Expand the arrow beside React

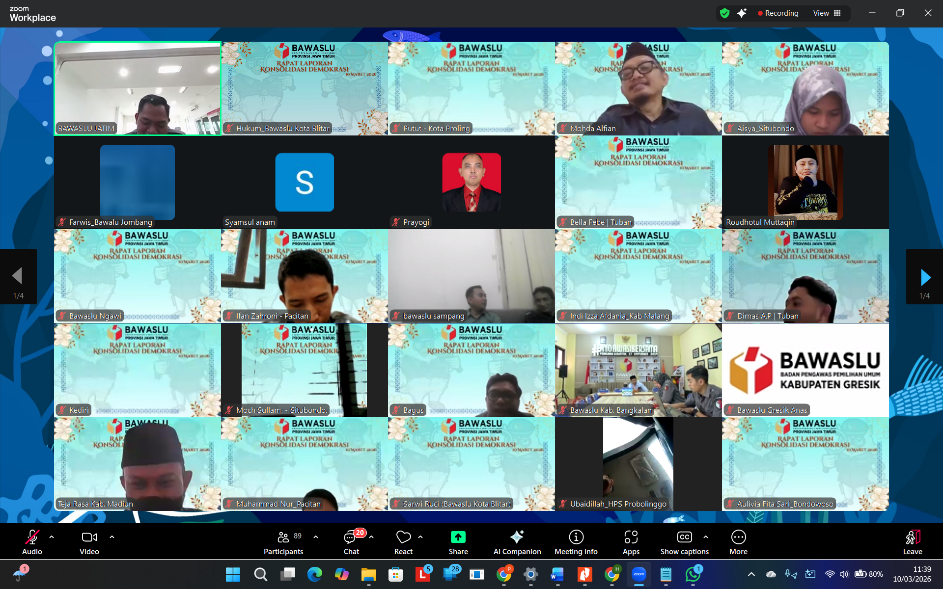click(x=420, y=537)
